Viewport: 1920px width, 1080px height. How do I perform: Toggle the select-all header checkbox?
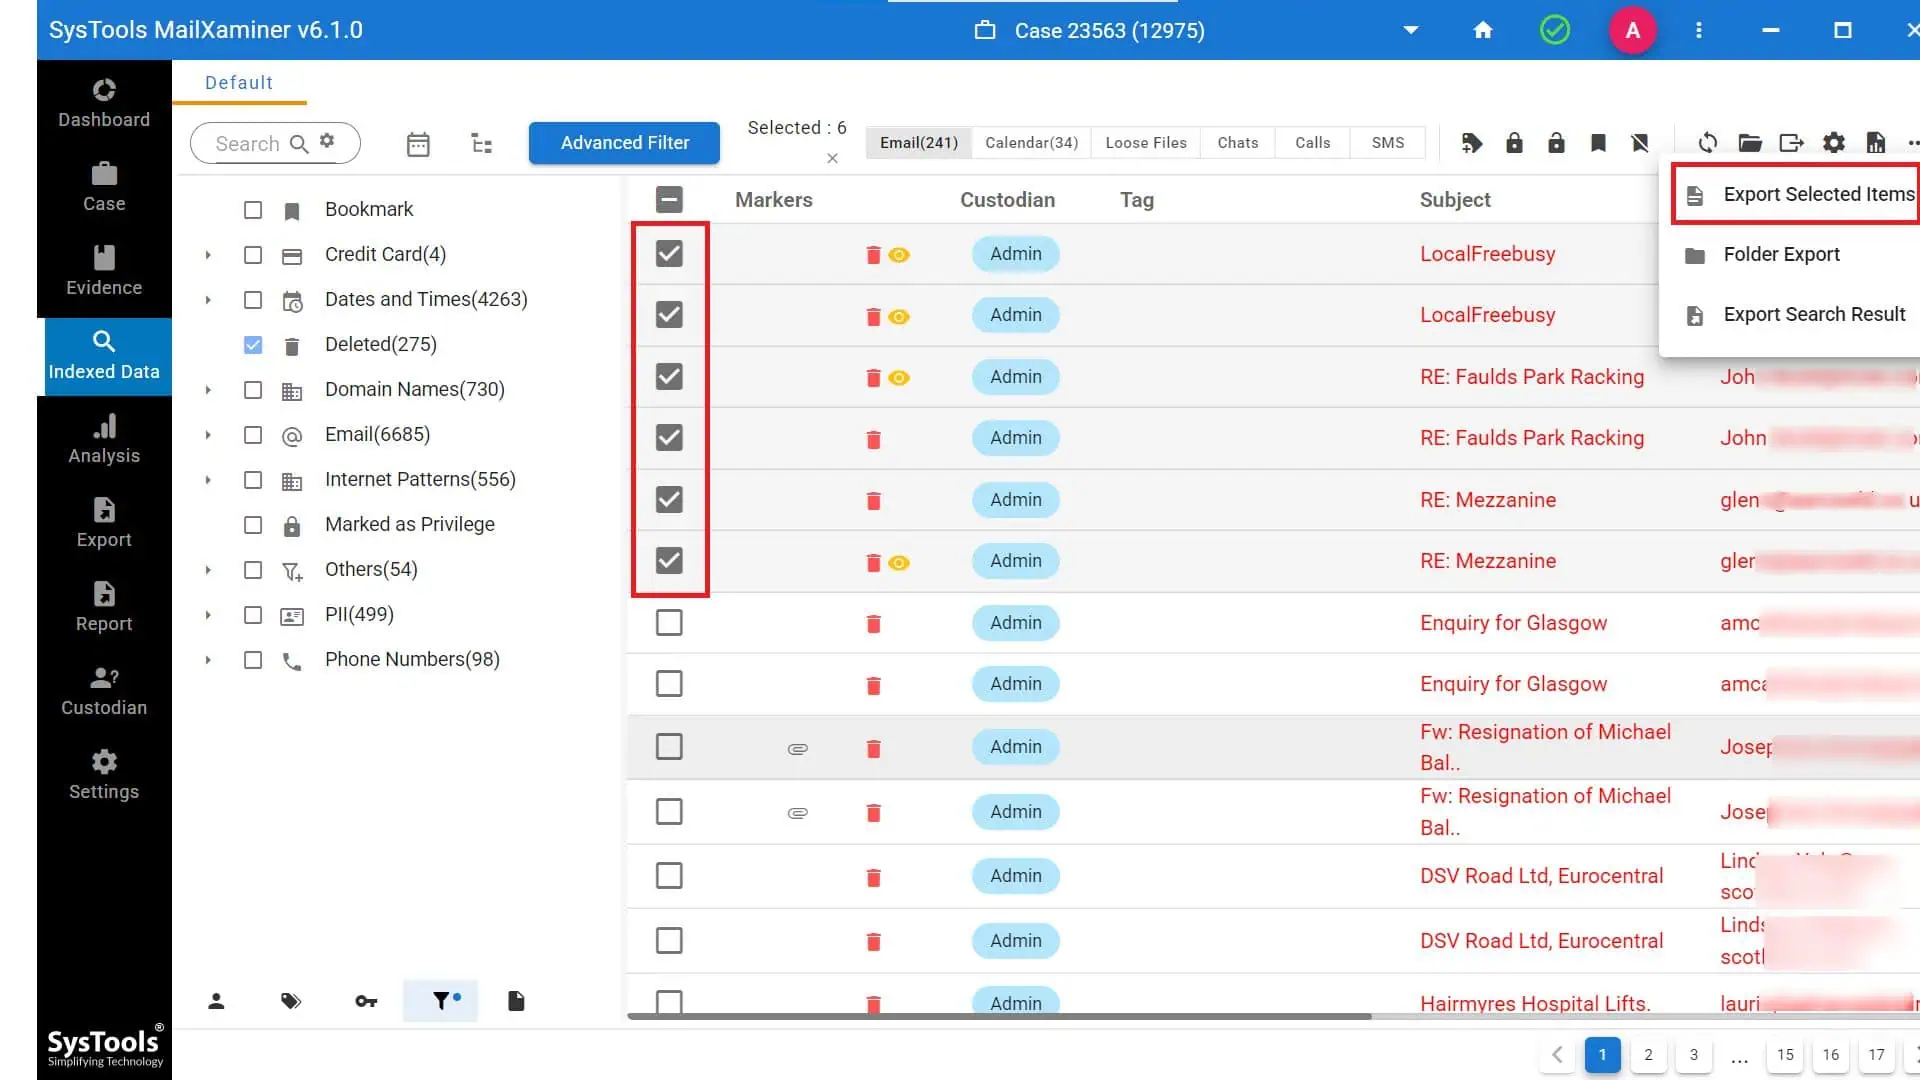coord(669,199)
